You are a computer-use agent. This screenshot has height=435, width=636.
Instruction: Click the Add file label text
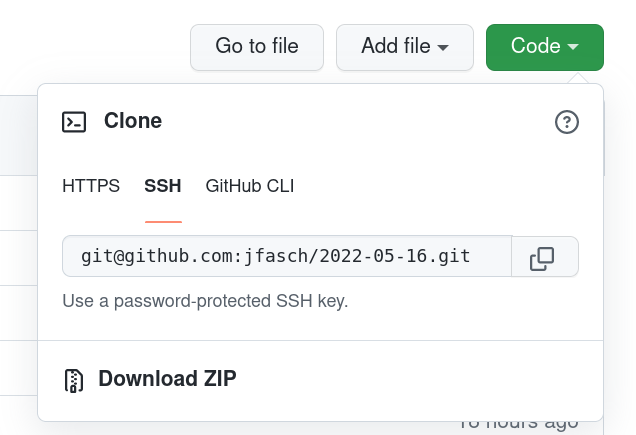coord(396,47)
